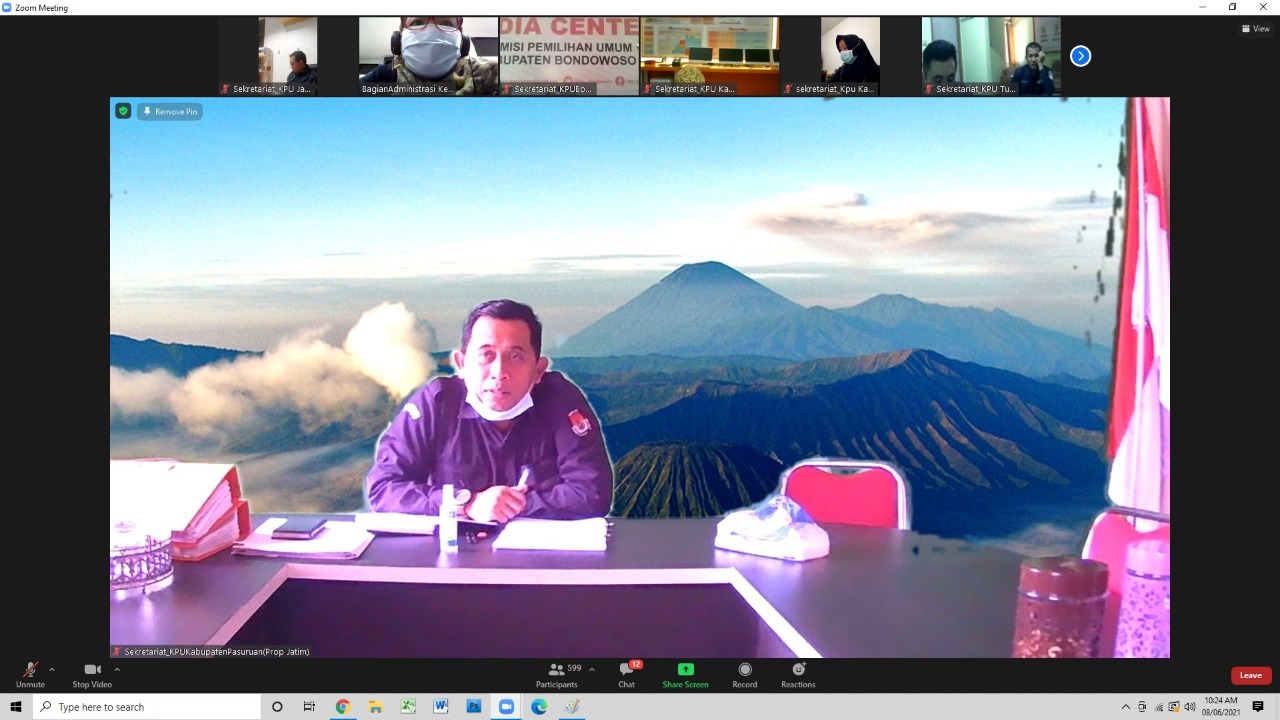Click the red Leave button
Image resolution: width=1280 pixels, height=720 pixels.
tap(1251, 675)
